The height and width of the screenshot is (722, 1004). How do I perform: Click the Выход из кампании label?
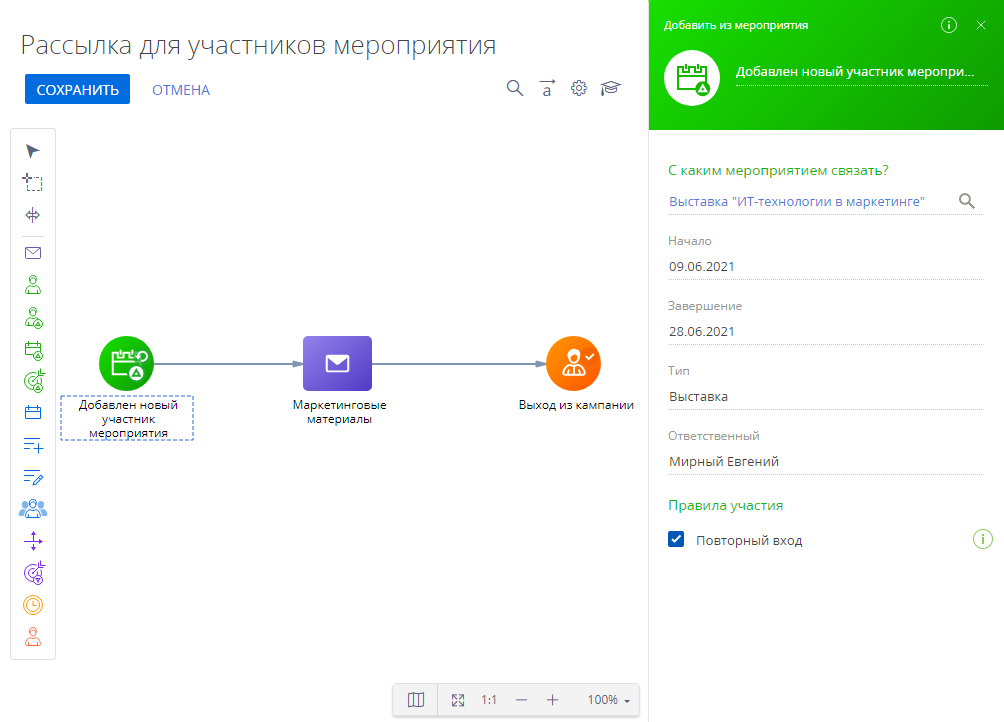(x=576, y=405)
